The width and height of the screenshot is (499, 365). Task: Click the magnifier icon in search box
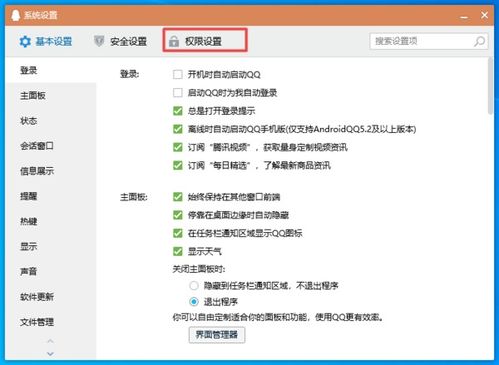(479, 41)
